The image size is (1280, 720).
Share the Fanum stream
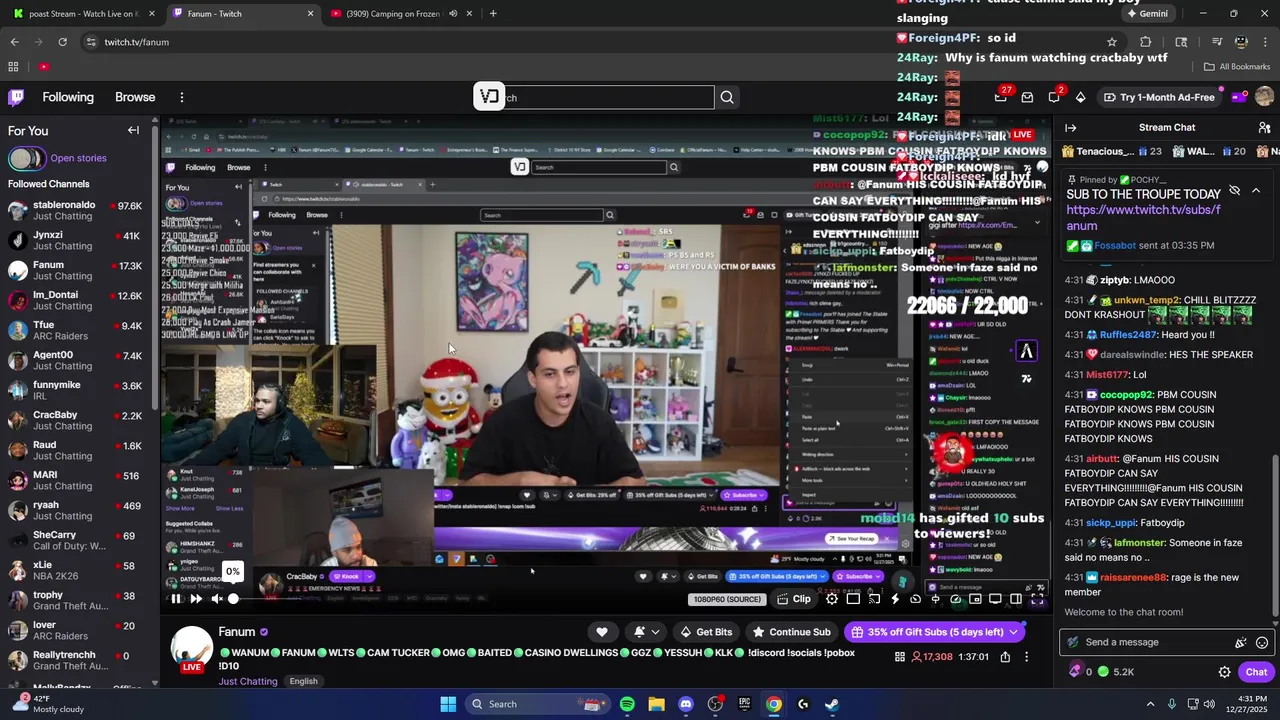pos(1005,657)
